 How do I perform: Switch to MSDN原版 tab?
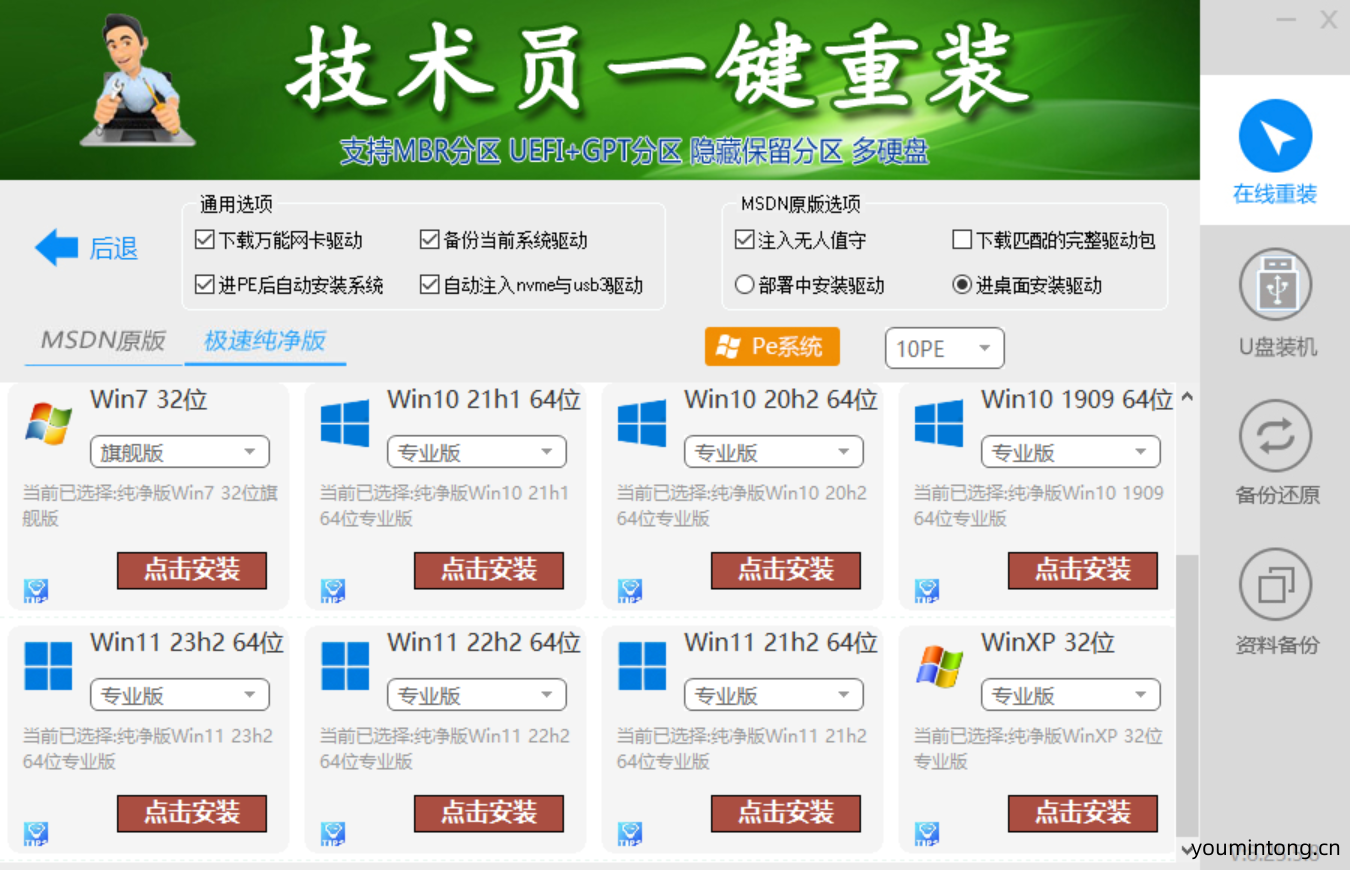[103, 341]
